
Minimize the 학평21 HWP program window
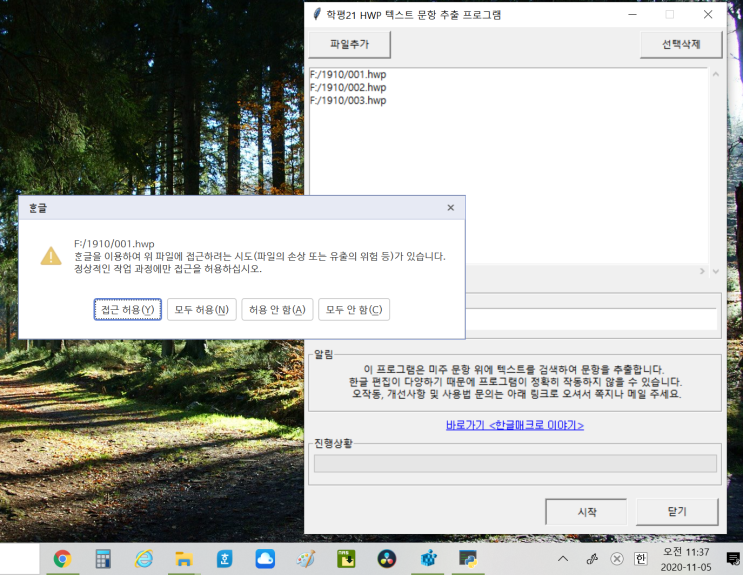[x=632, y=15]
